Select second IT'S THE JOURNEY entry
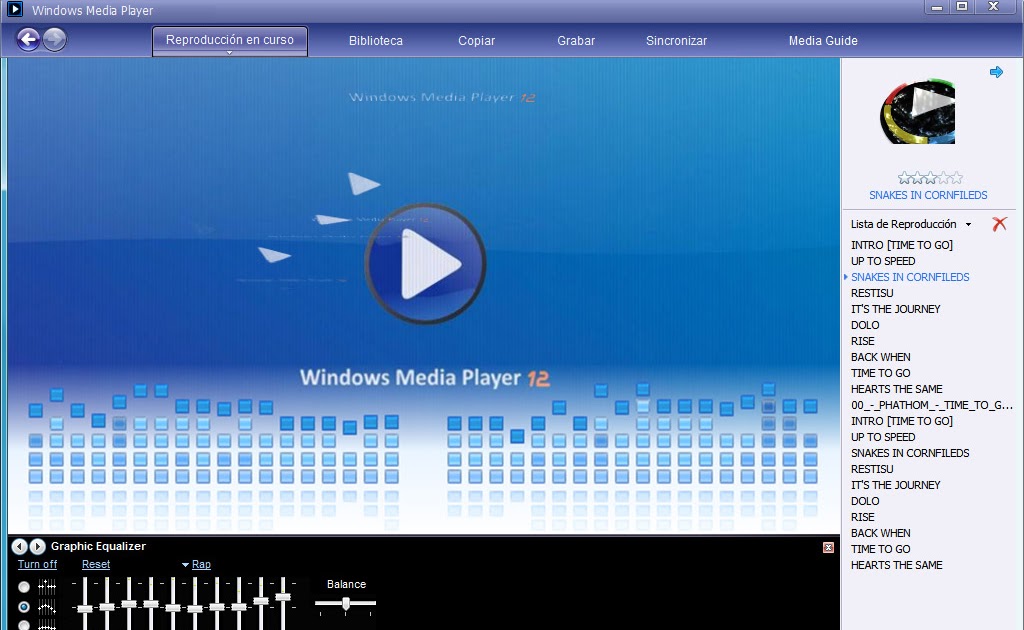Screen dimensions: 1024x630 coord(895,485)
